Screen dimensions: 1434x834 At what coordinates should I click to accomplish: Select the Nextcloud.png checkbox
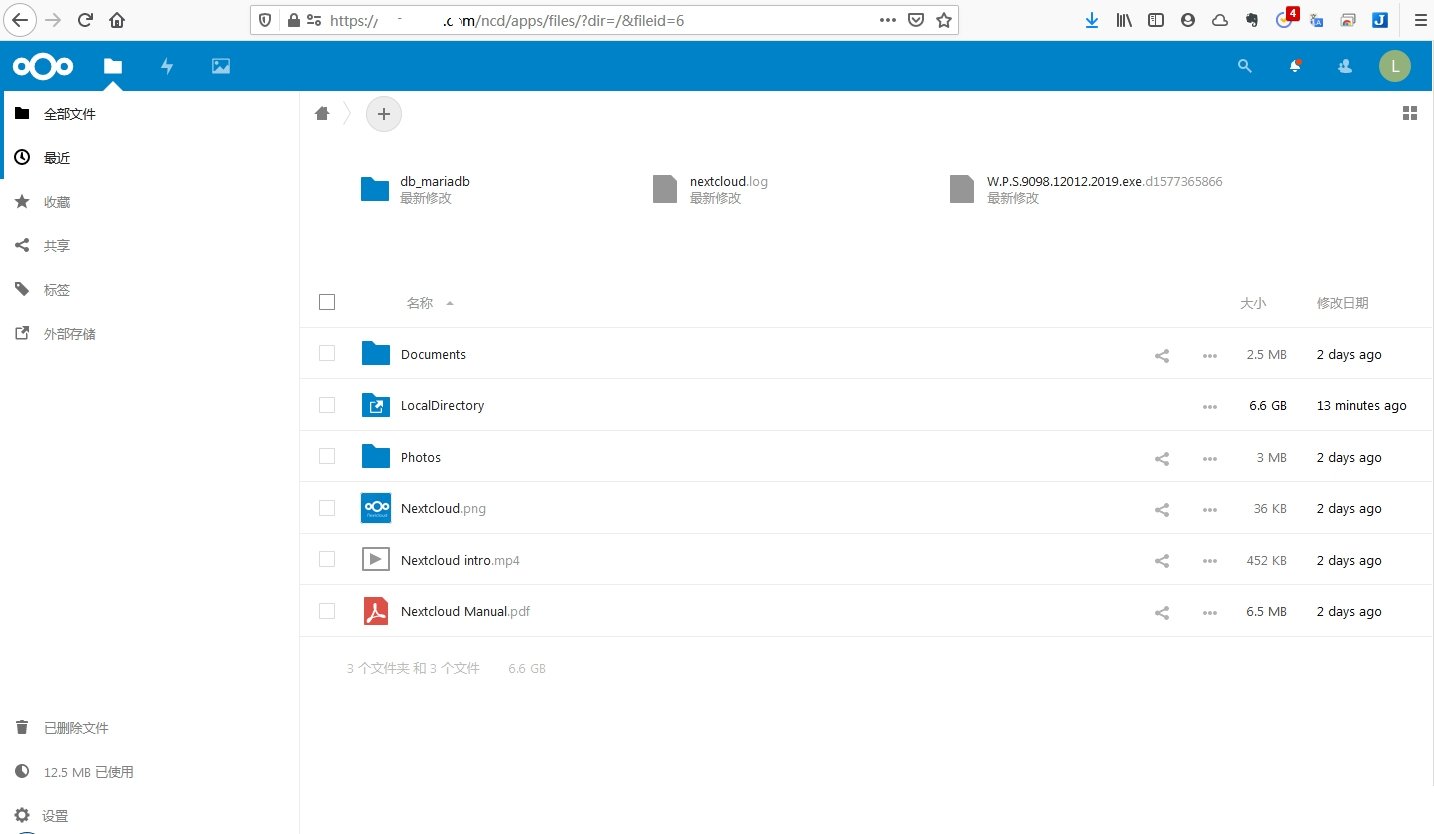tap(327, 508)
